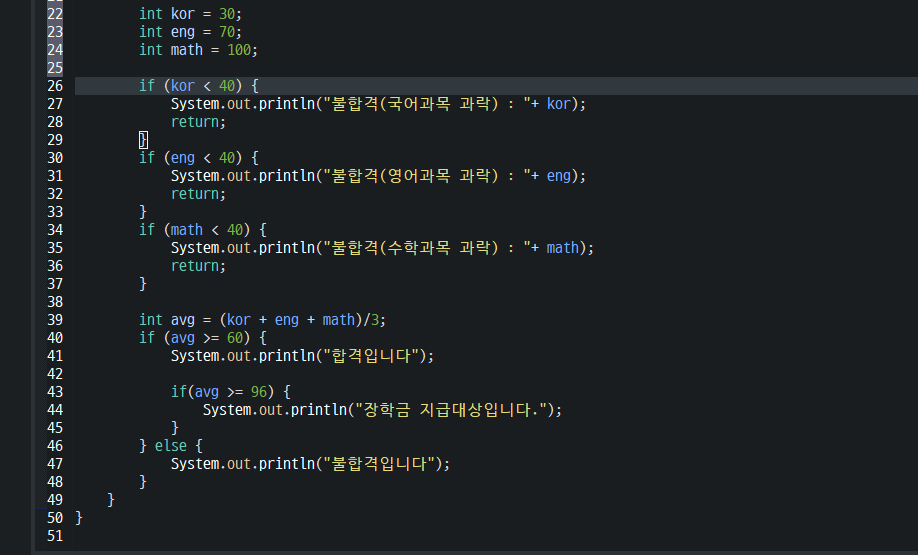Click the println with '장학금 지급대상입니다.'
918x555 pixels.
382,410
